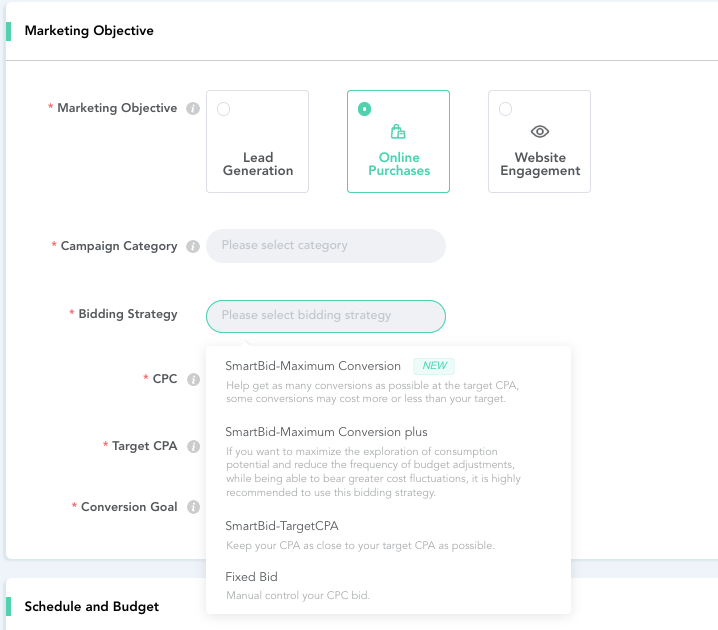Click the NEW badge on Maximum Conversion
718x630 pixels.
pos(434,366)
